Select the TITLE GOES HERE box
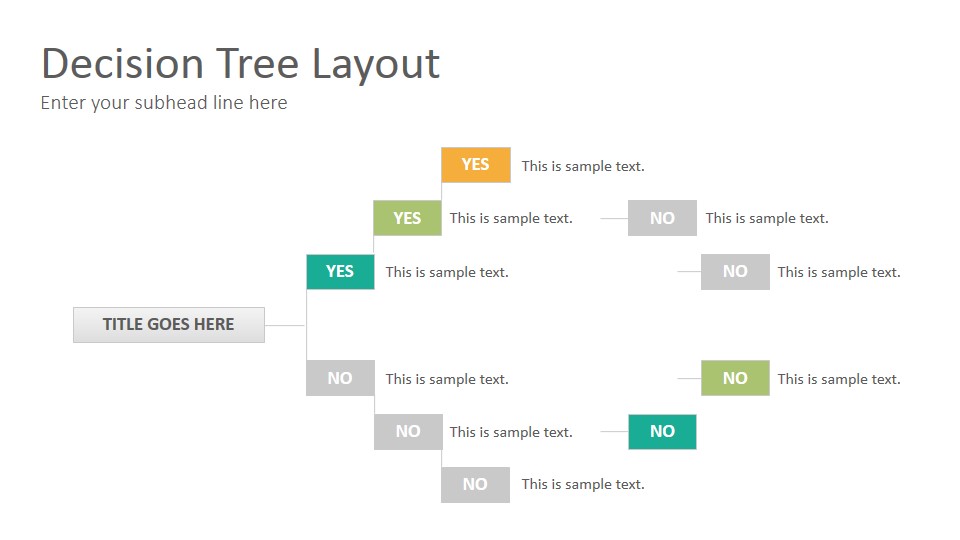Screen dimensions: 960x540 coord(169,325)
